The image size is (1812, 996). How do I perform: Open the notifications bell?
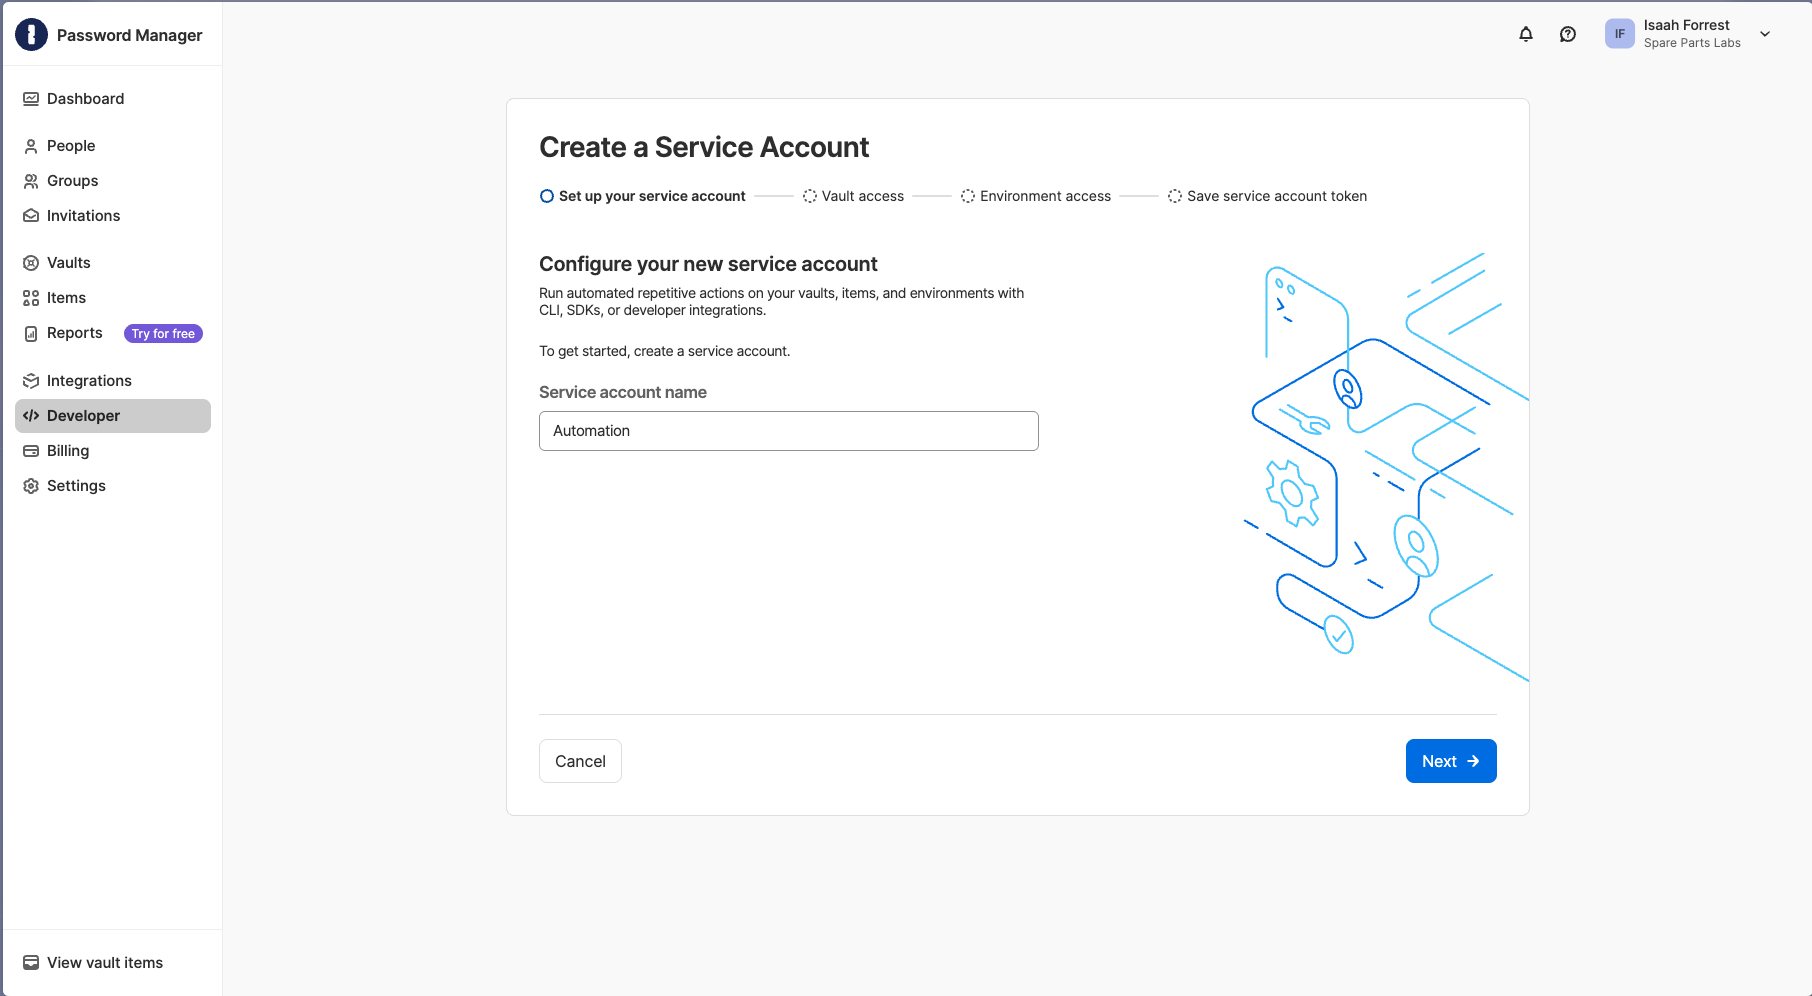pos(1526,34)
